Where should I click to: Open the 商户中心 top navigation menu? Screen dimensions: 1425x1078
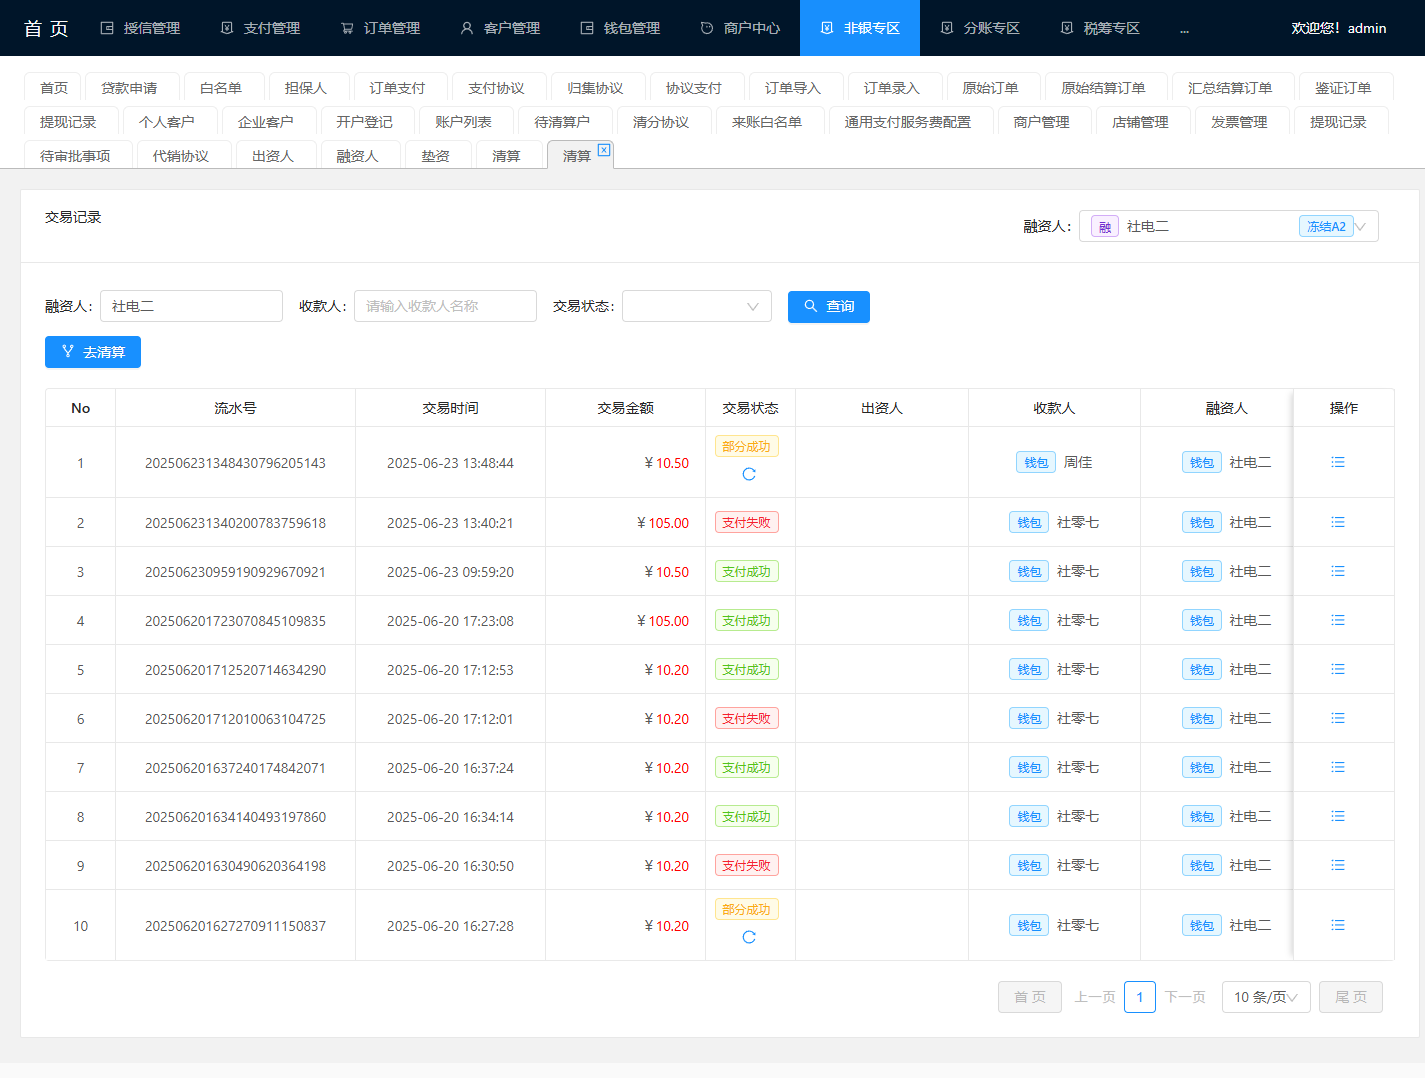point(740,28)
